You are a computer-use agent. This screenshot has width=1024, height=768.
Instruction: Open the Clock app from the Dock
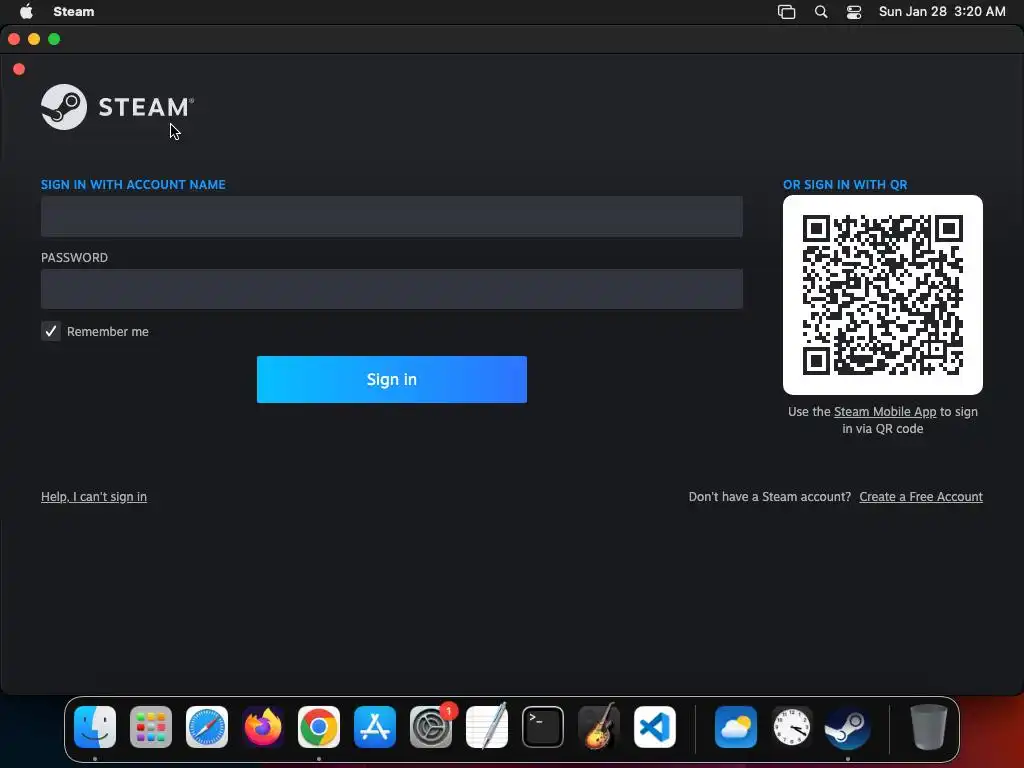(x=792, y=727)
